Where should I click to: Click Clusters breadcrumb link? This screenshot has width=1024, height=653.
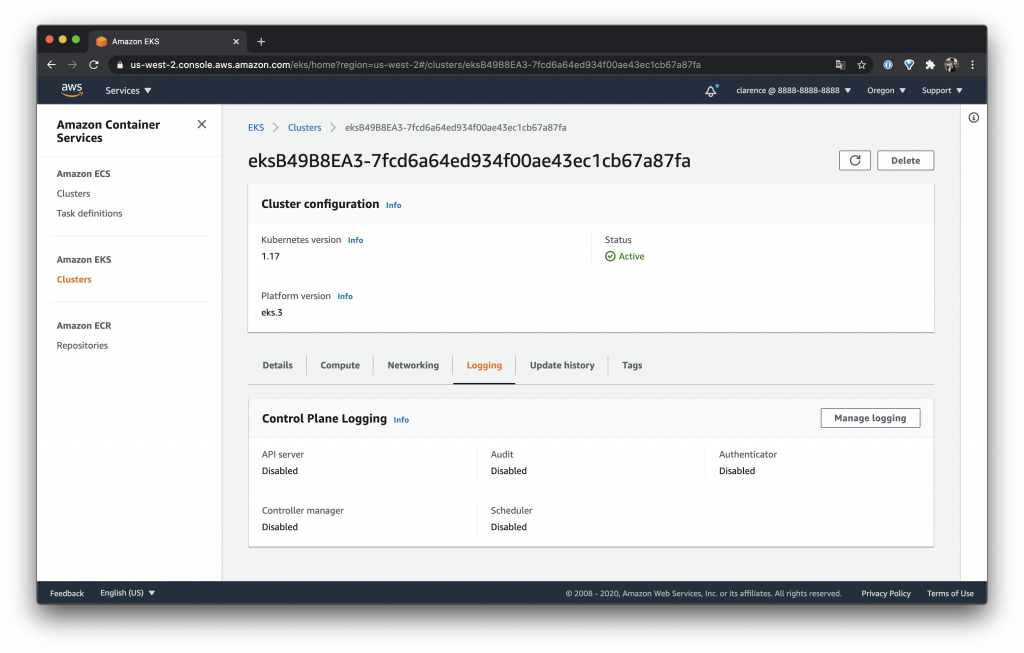click(304, 127)
